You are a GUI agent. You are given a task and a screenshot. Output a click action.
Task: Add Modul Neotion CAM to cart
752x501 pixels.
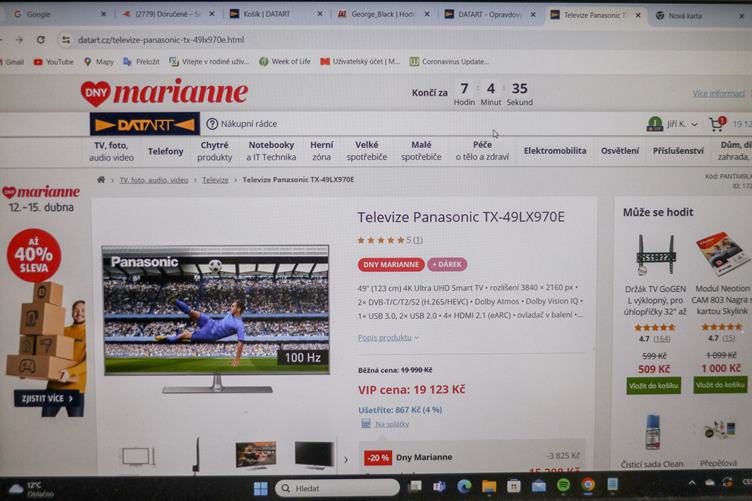[720, 385]
